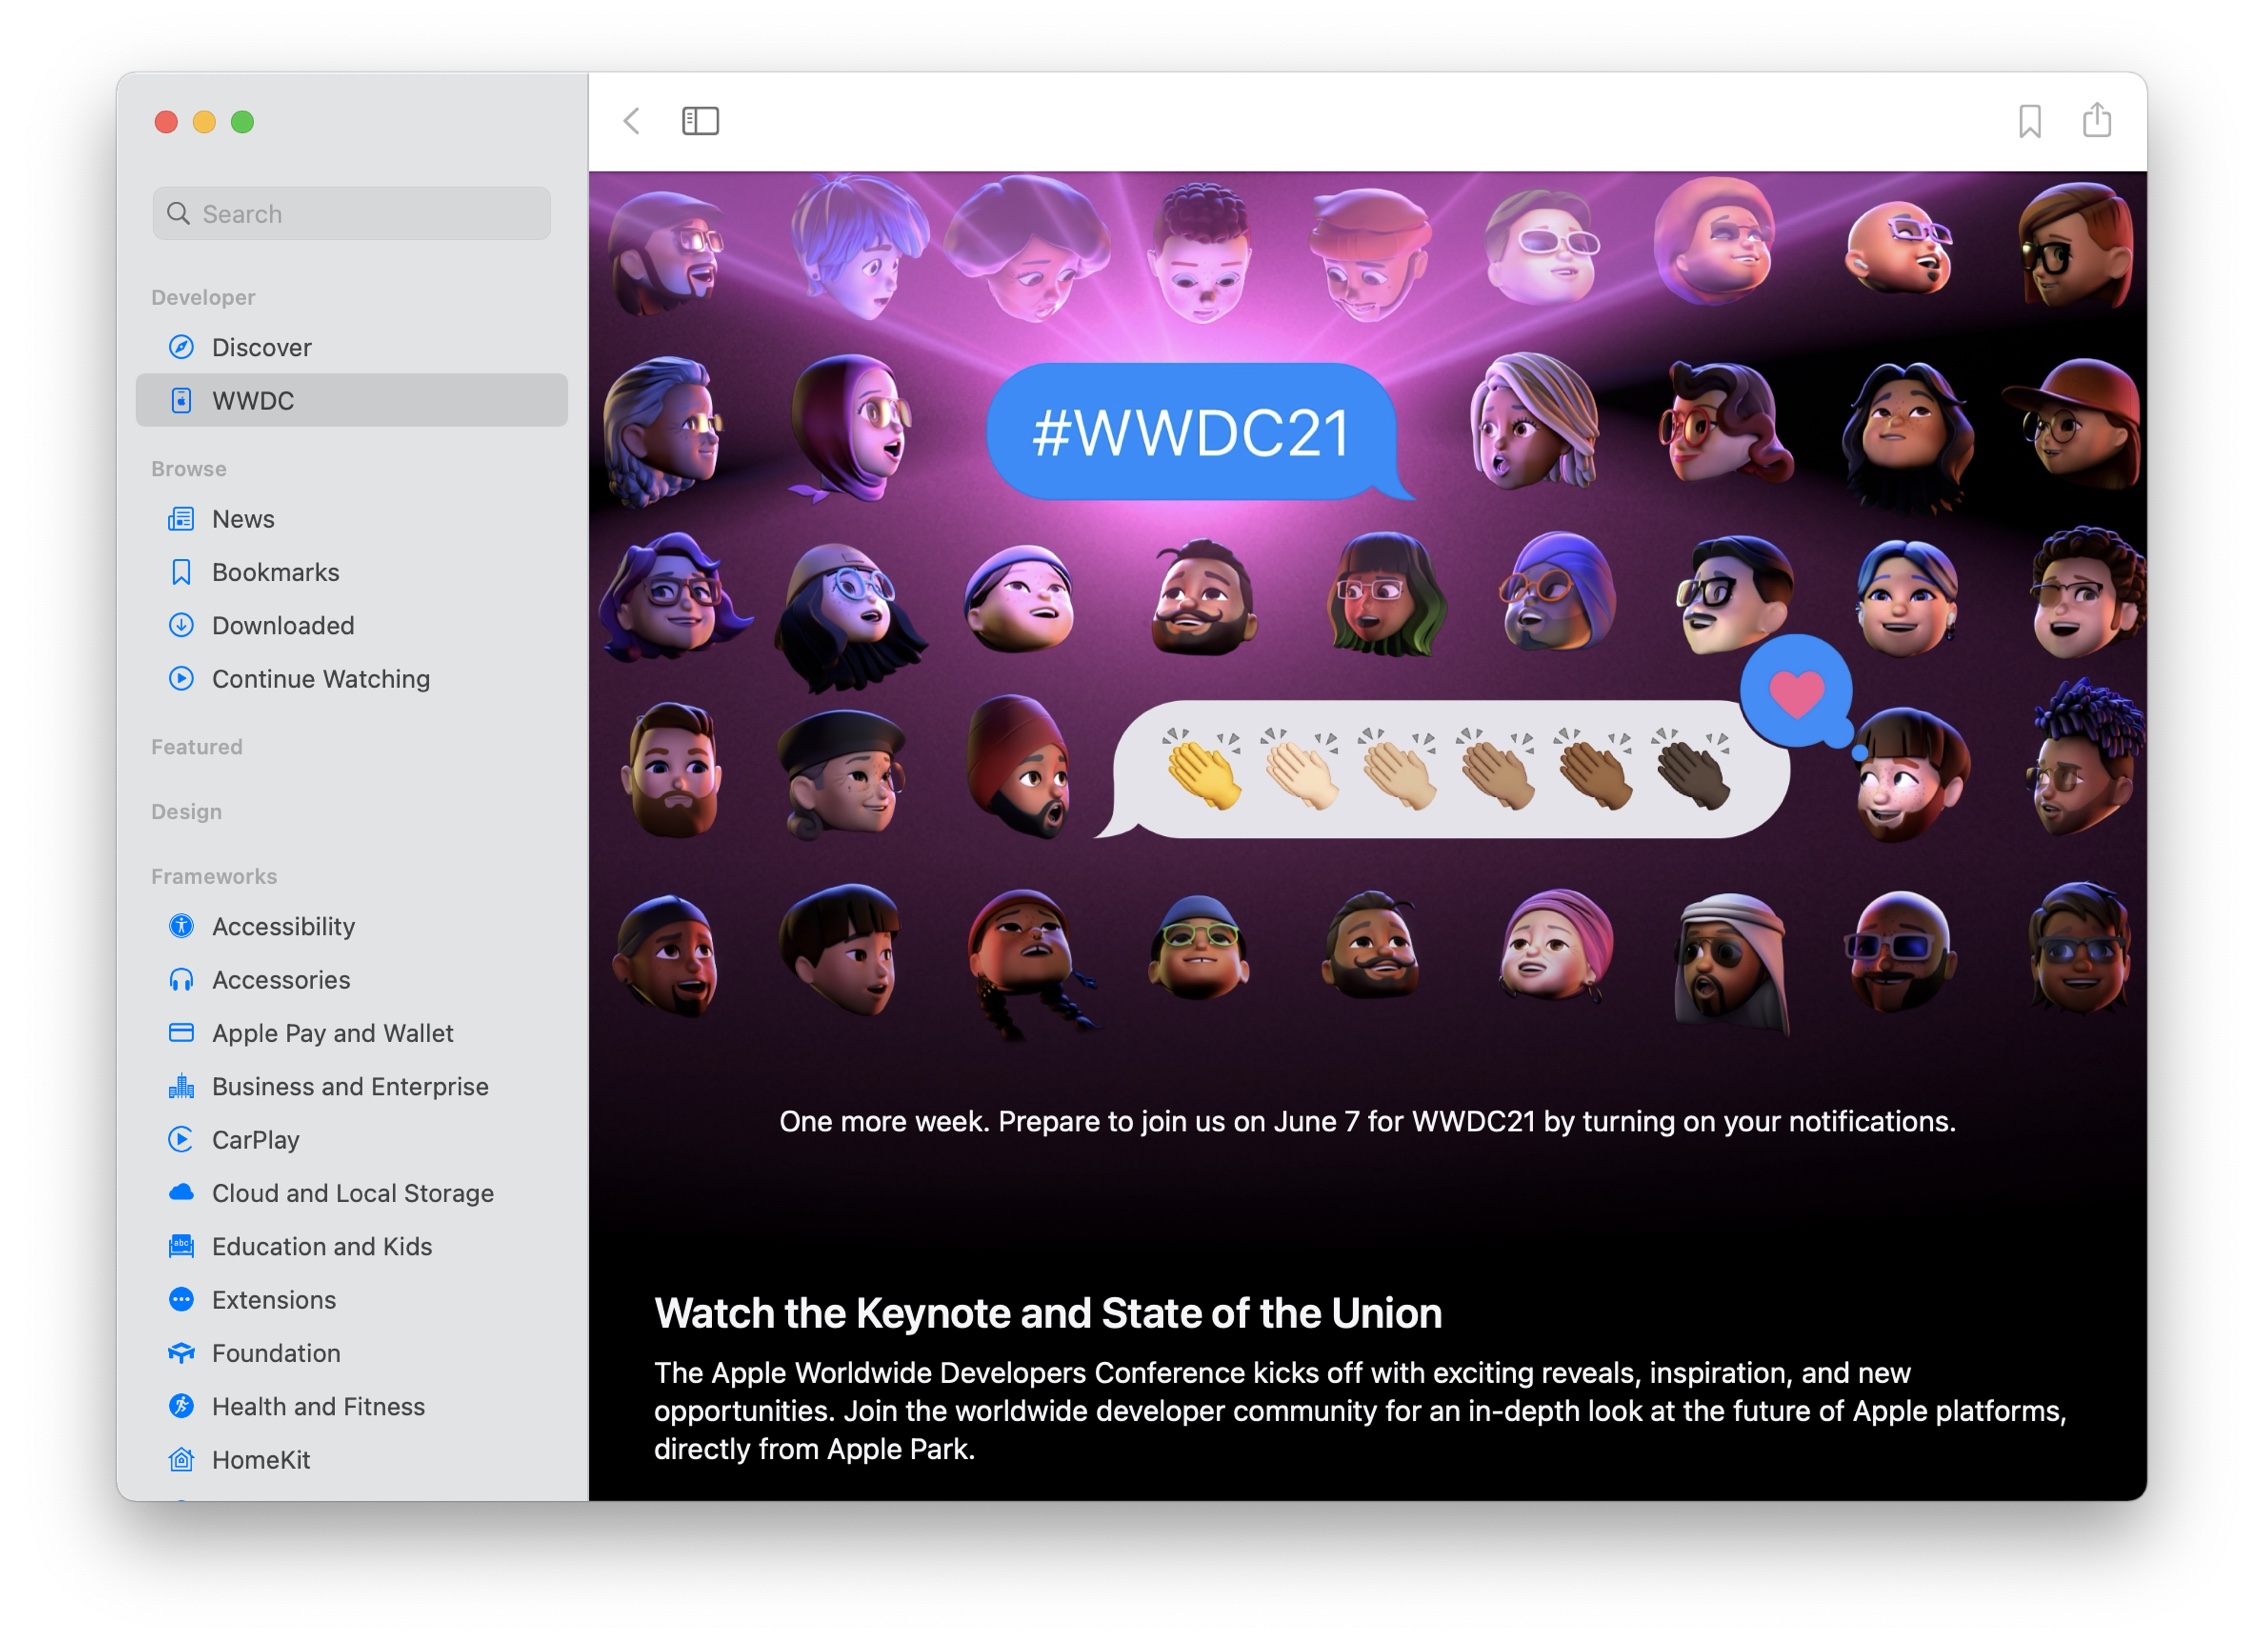Open Discover in the sidebar
This screenshot has height=1642, width=2264.
(x=351, y=347)
